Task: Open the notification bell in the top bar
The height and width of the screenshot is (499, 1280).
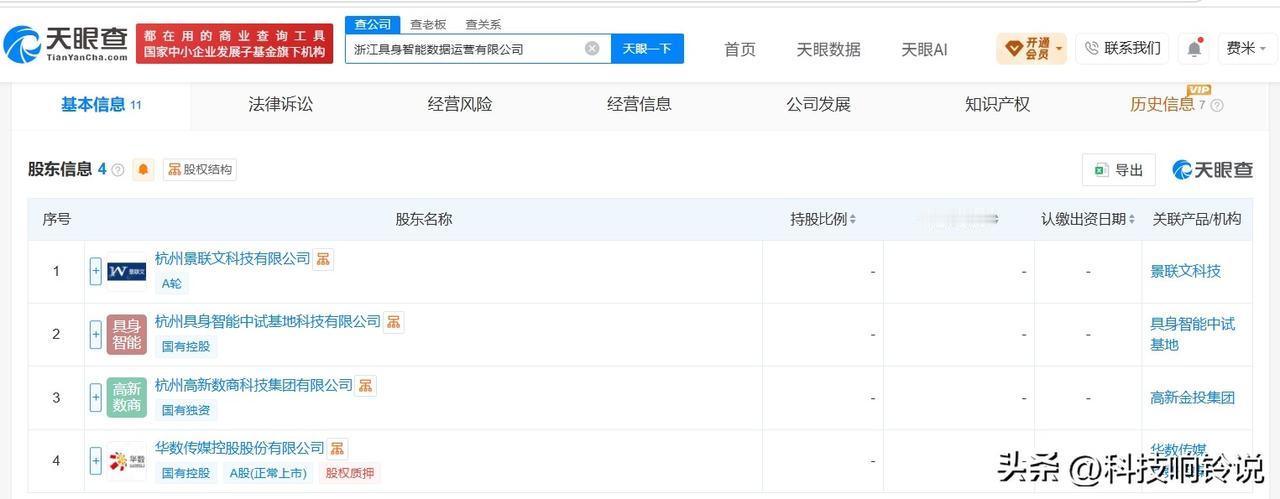Action: (x=1194, y=48)
